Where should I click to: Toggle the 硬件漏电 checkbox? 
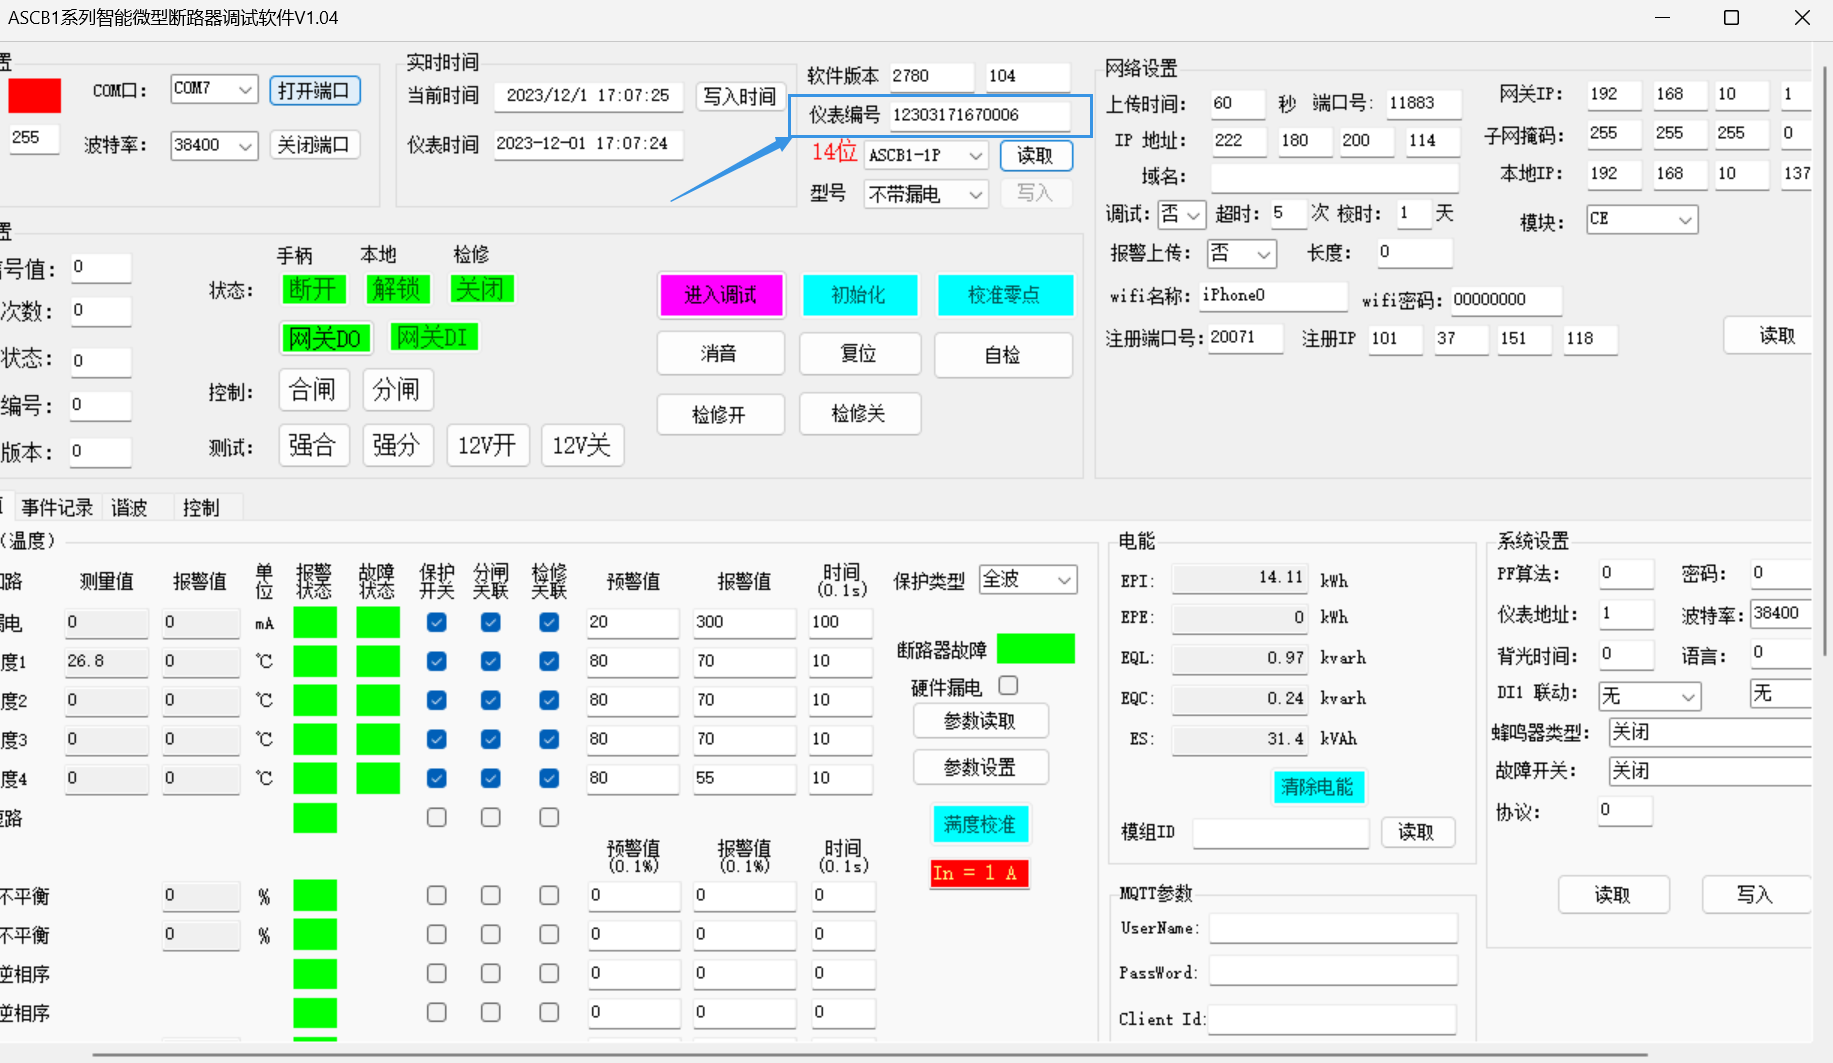pos(1008,686)
